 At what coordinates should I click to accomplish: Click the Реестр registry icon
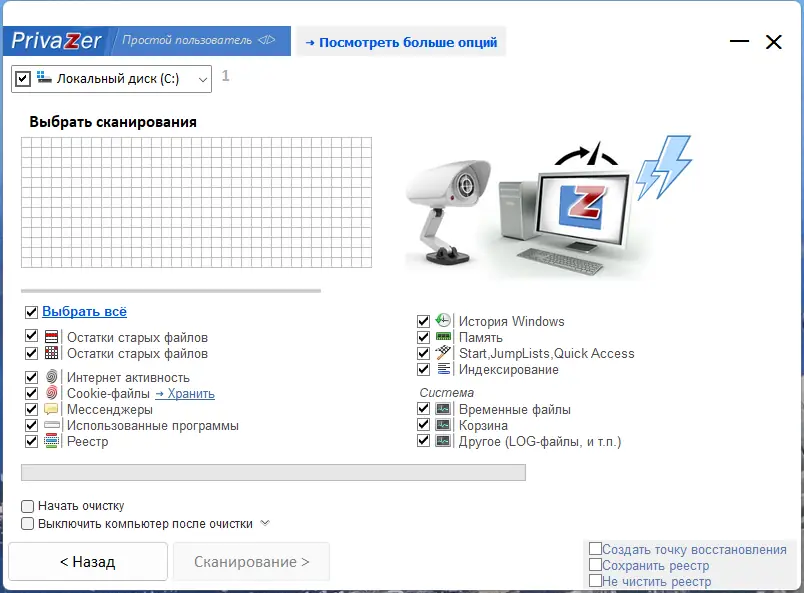coord(51,441)
